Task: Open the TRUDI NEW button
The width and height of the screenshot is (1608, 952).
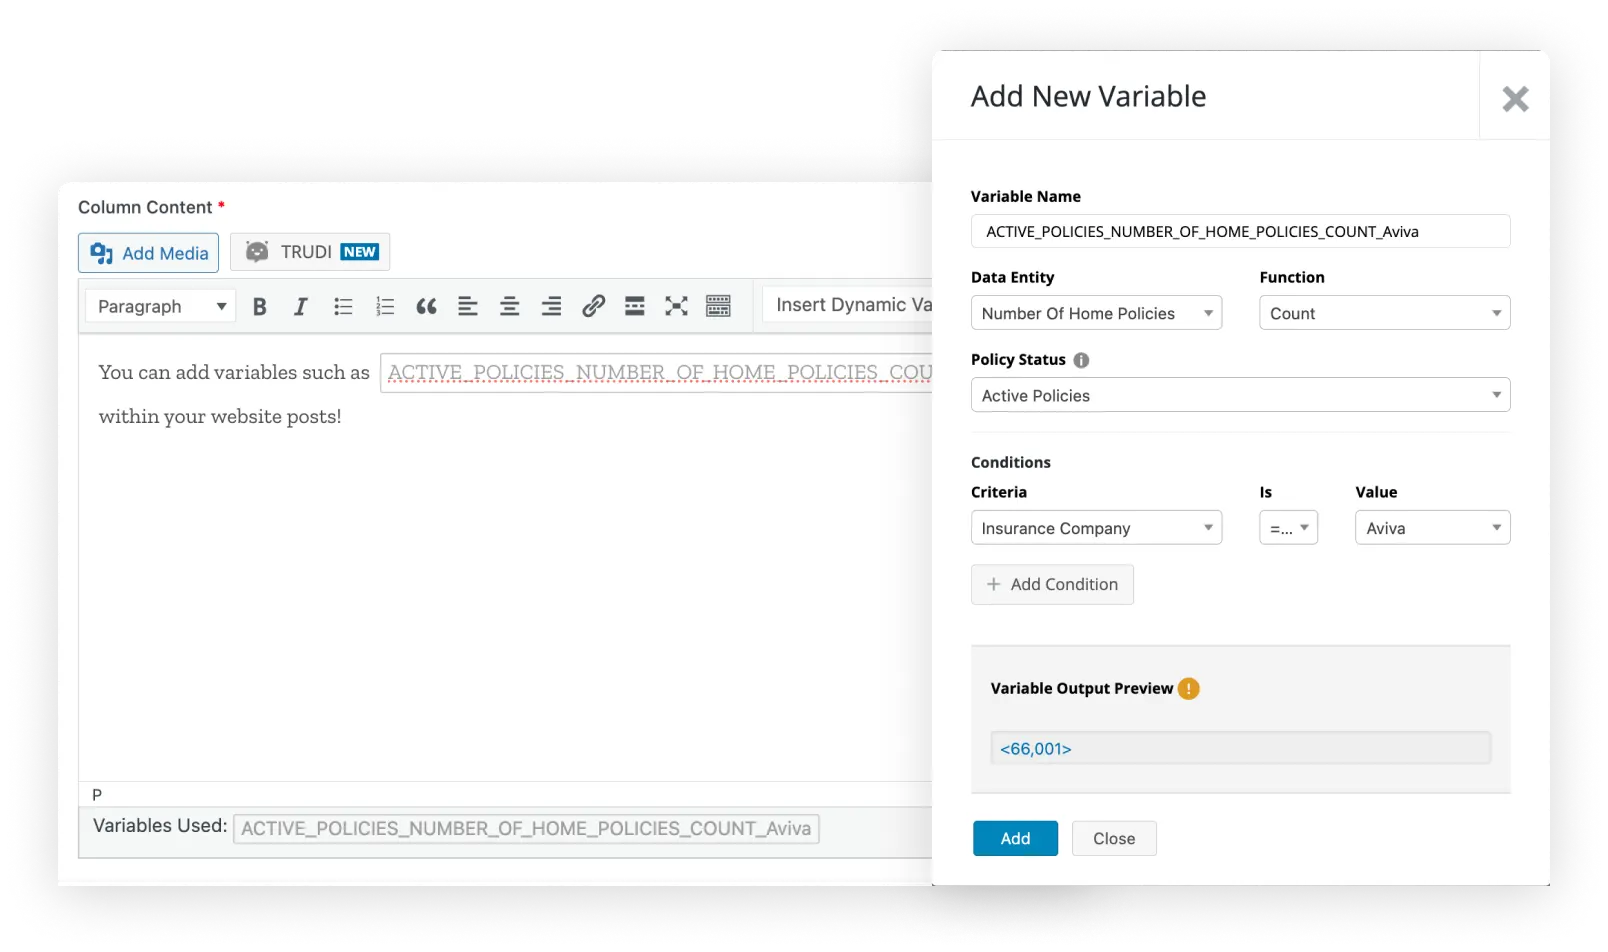Action: coord(310,252)
